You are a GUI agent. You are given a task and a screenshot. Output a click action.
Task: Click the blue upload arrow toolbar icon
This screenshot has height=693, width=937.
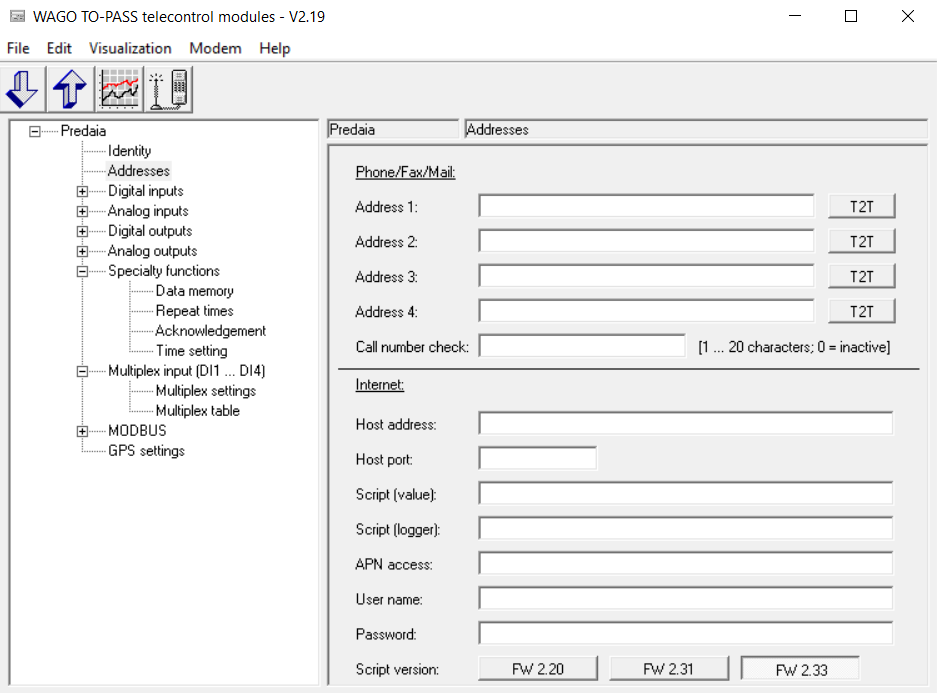click(71, 89)
